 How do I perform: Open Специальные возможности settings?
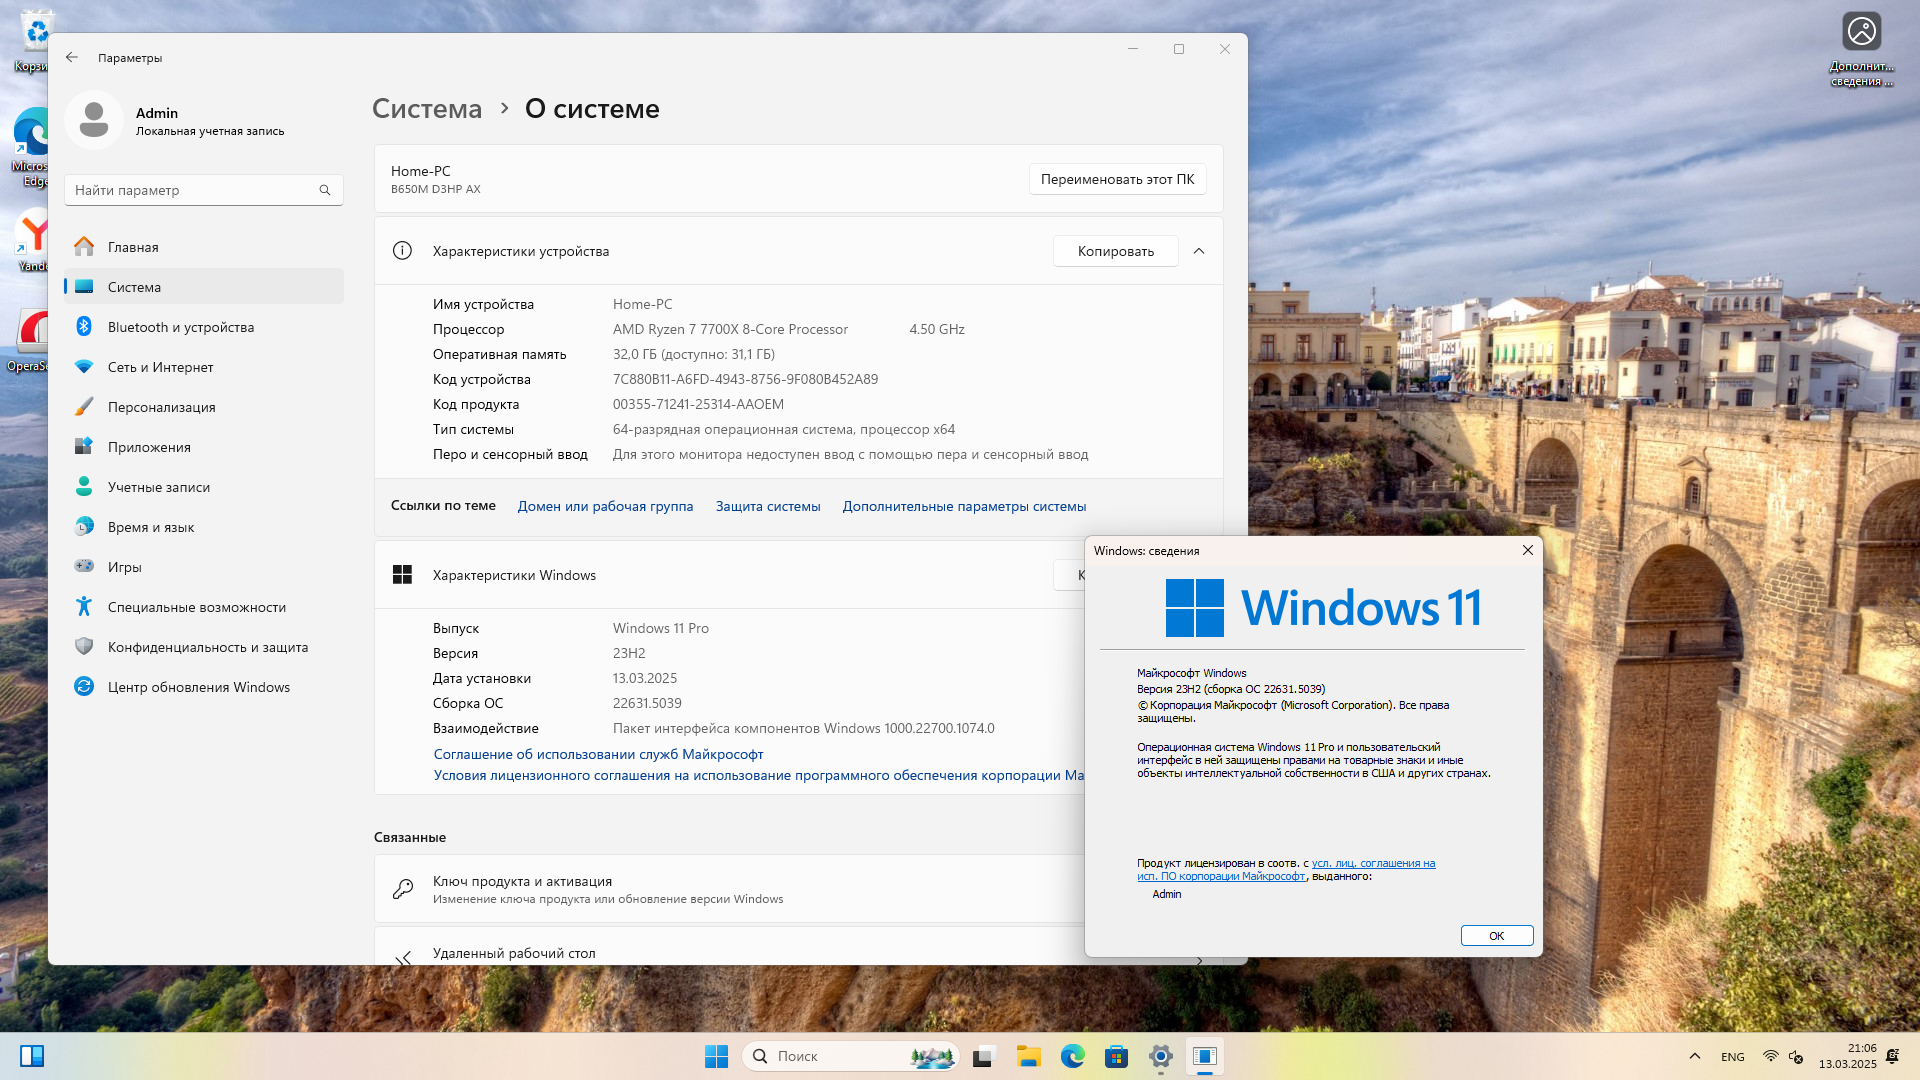(196, 607)
